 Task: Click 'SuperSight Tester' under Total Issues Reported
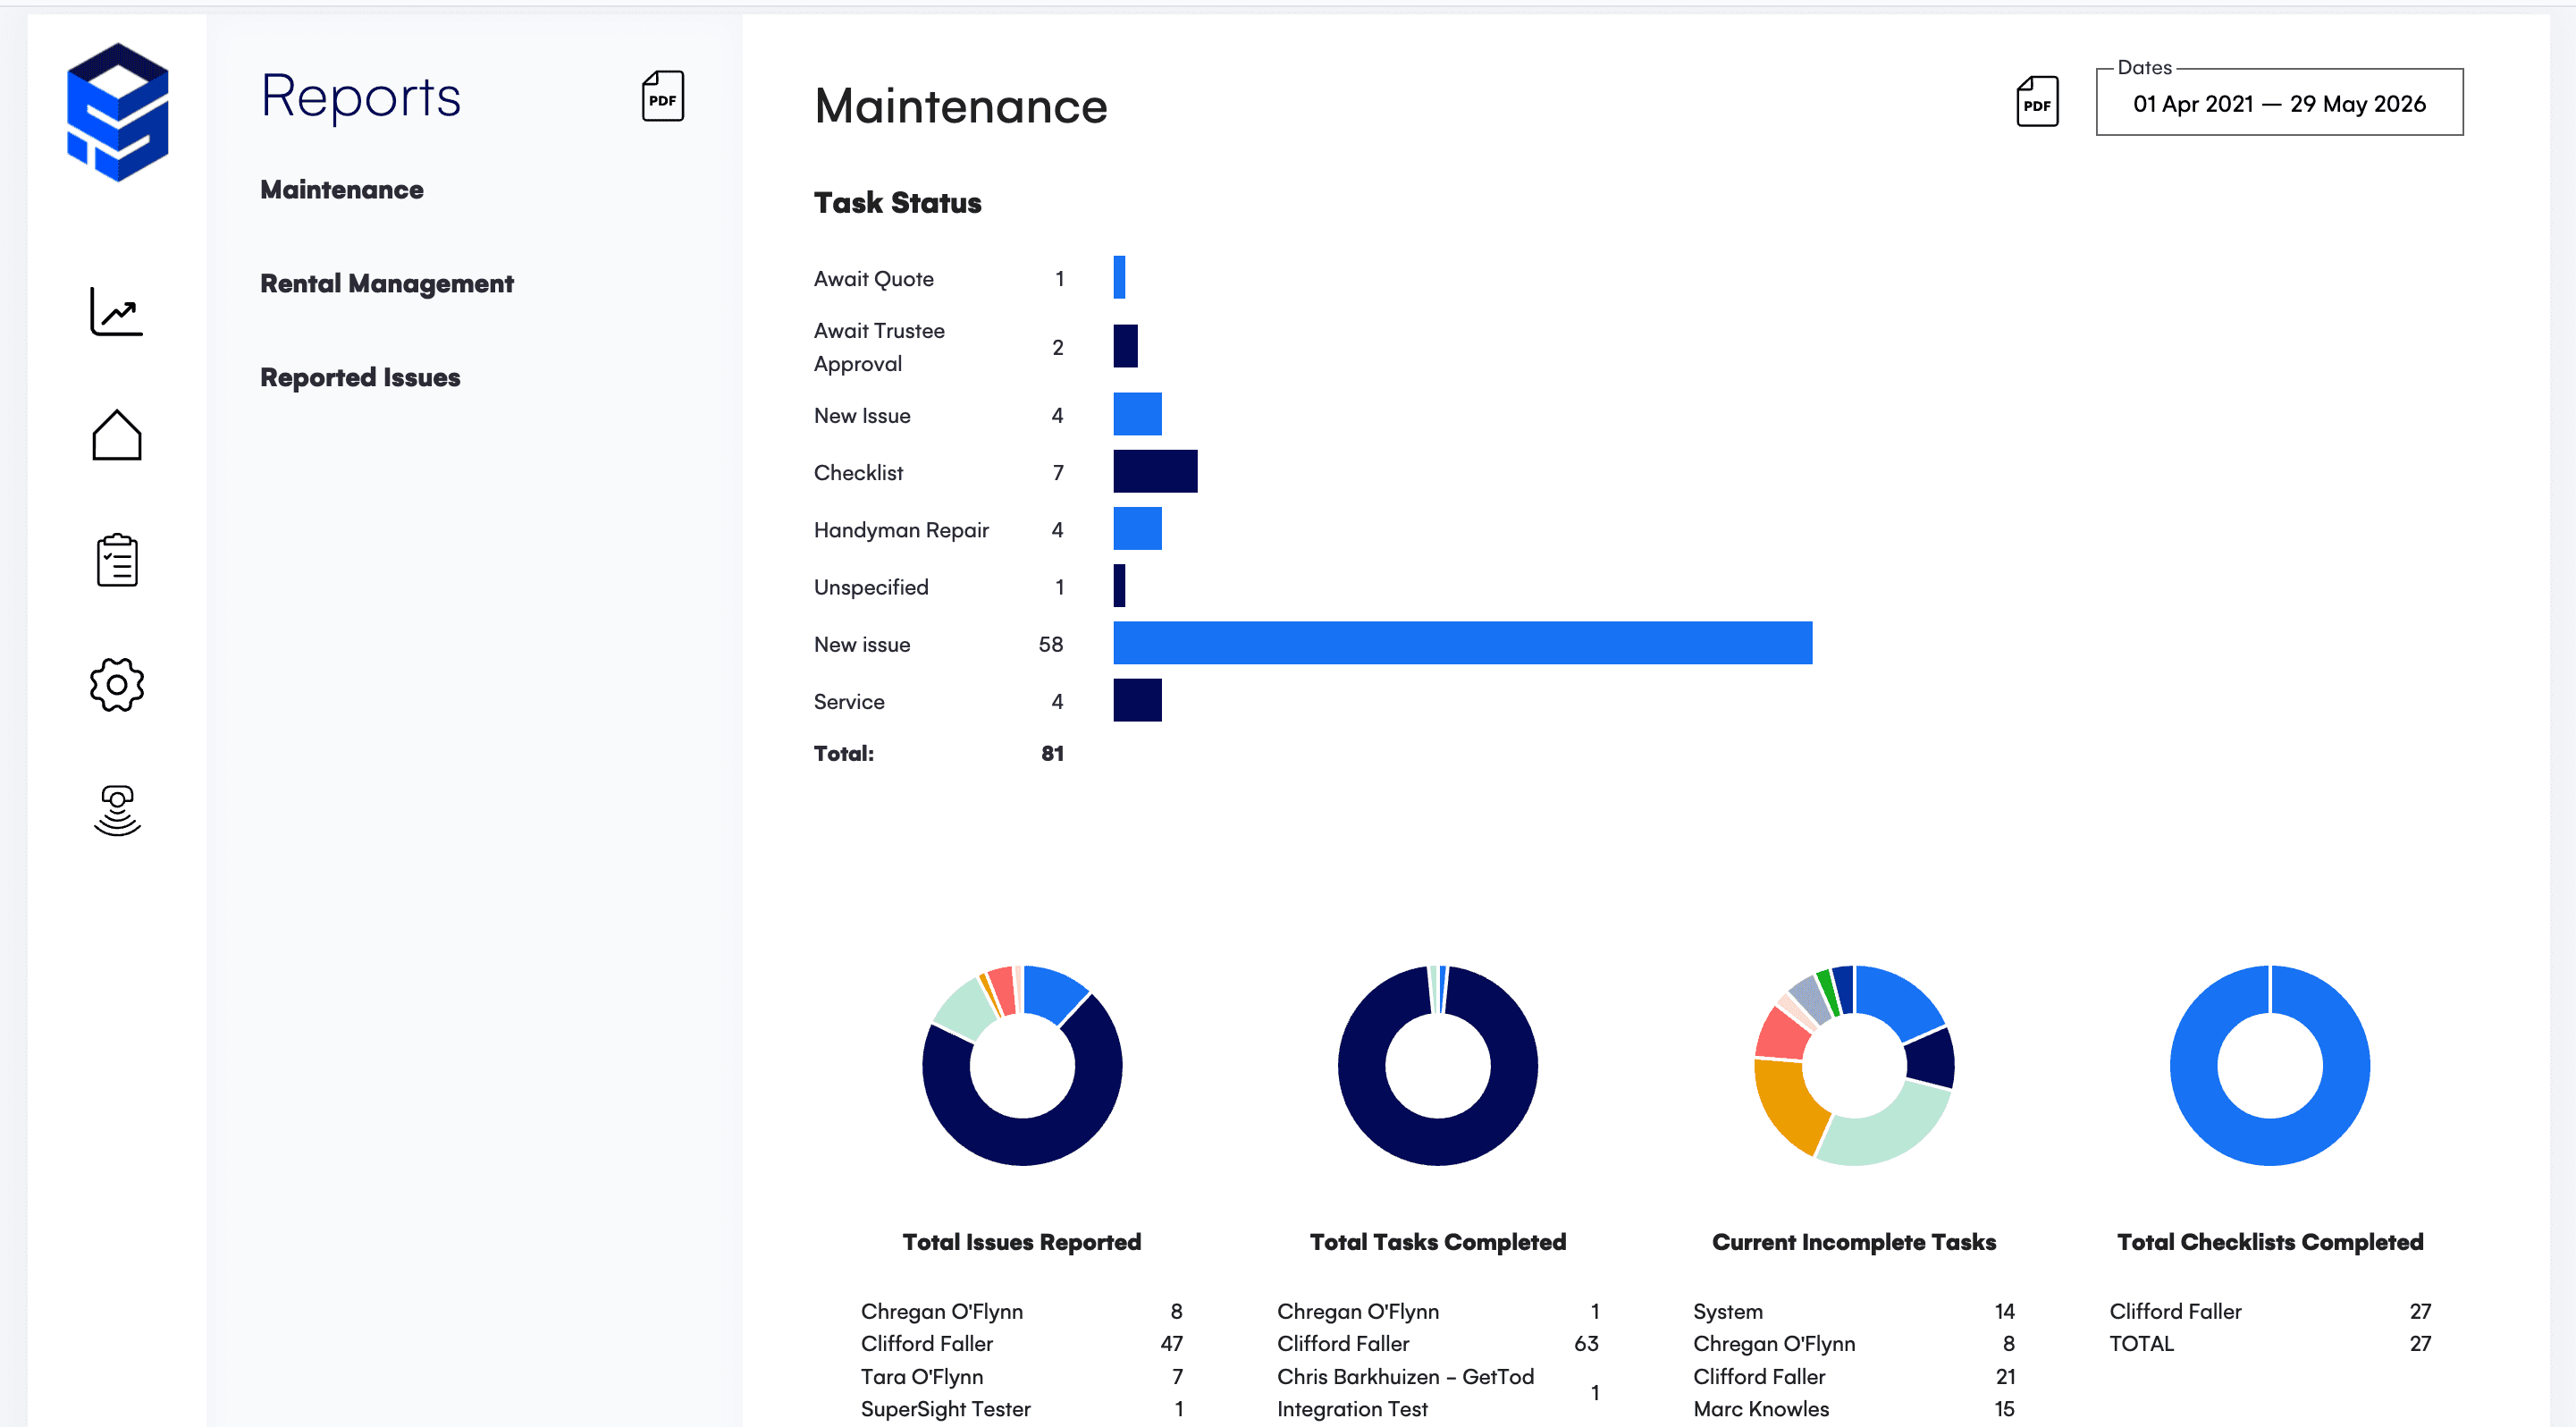pyautogui.click(x=946, y=1409)
